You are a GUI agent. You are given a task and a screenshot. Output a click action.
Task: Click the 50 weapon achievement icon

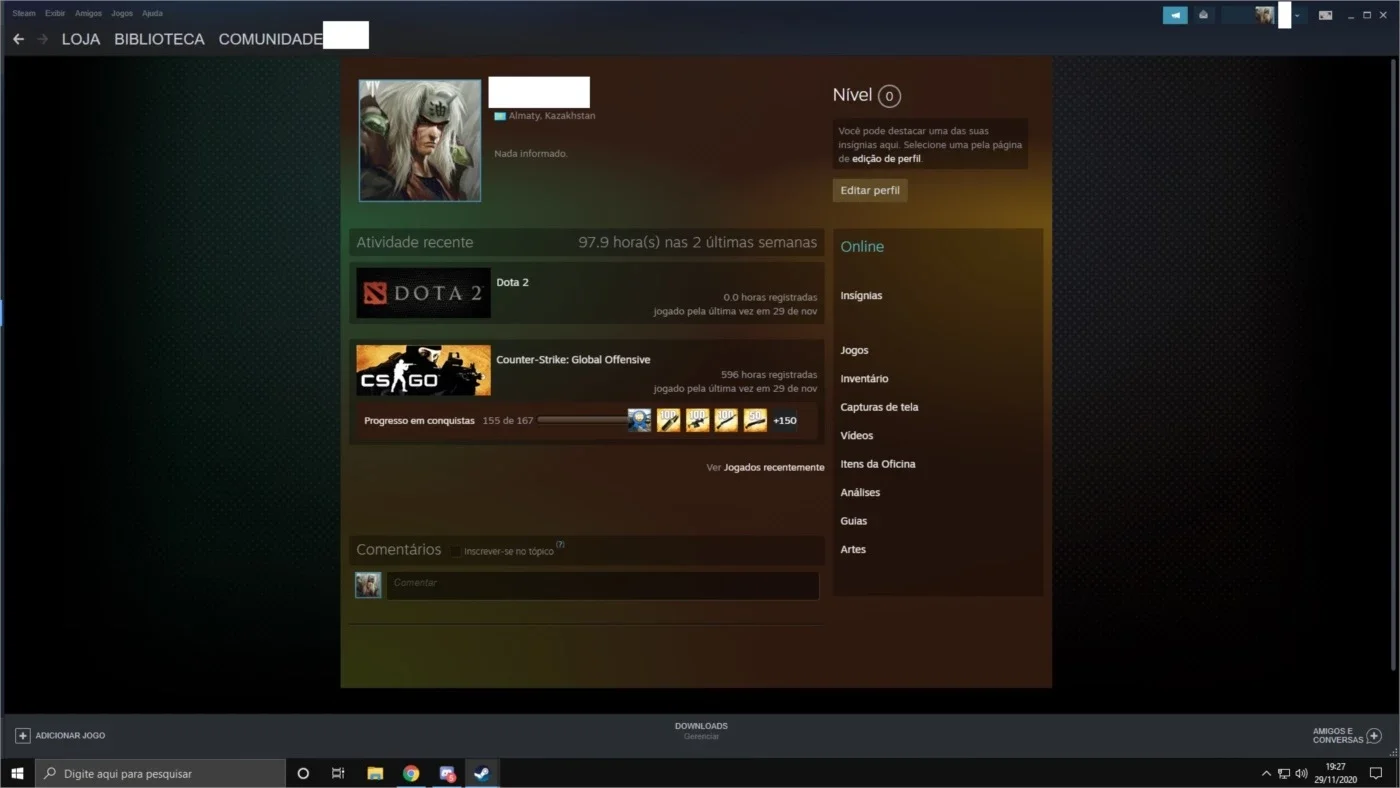click(755, 420)
